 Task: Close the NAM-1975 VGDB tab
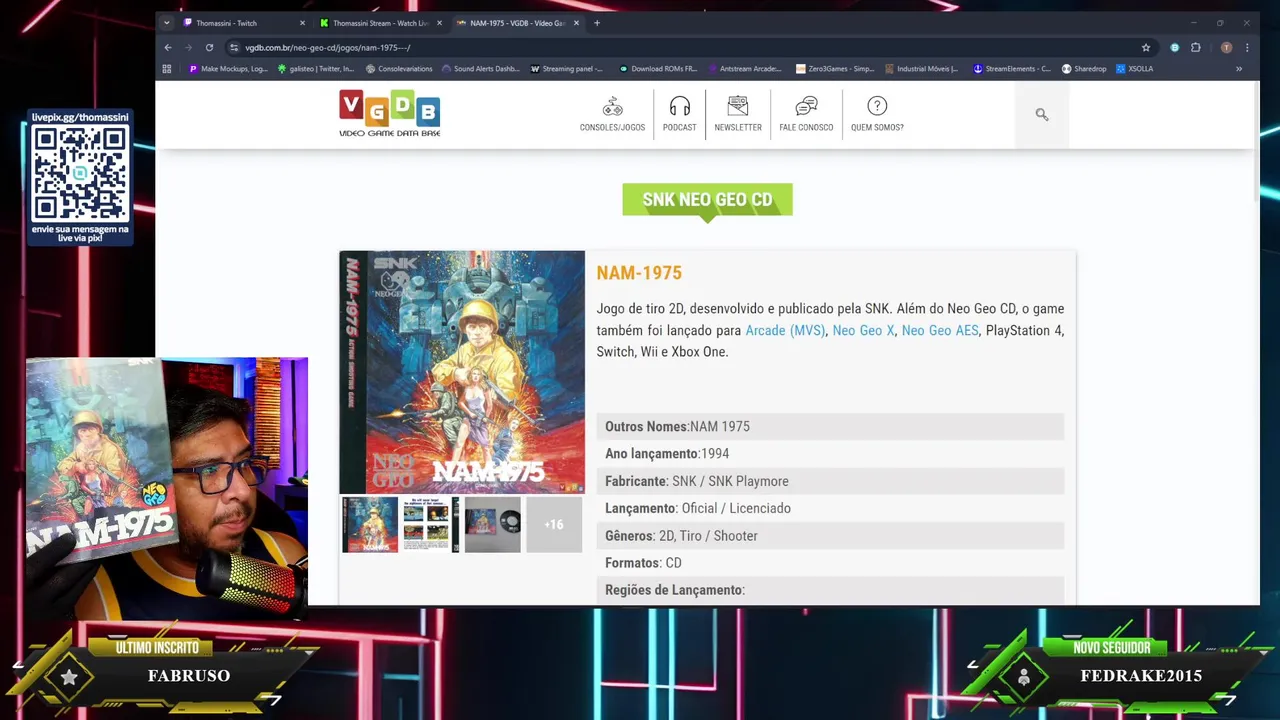(576, 23)
